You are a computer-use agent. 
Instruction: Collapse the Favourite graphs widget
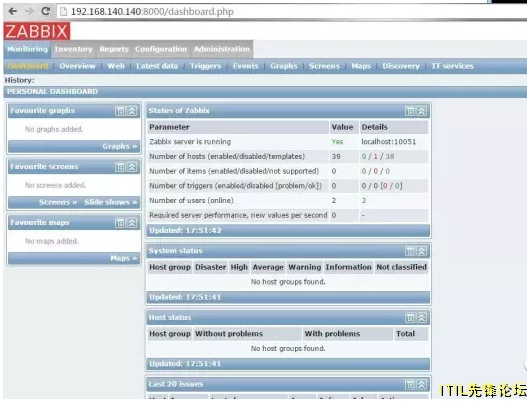(x=132, y=111)
